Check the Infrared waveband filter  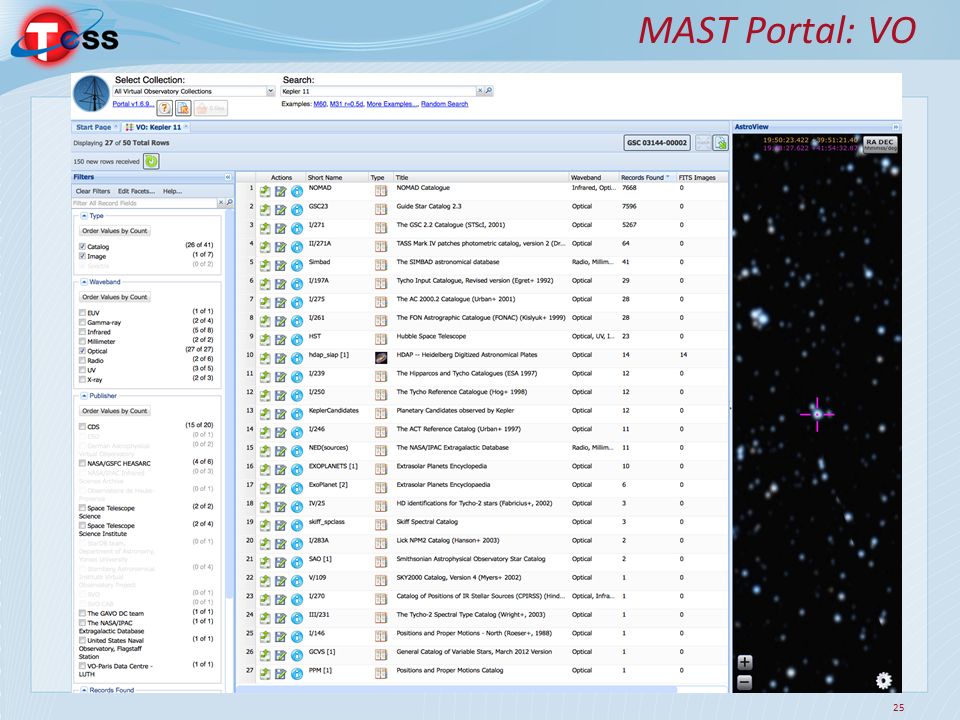coord(82,332)
